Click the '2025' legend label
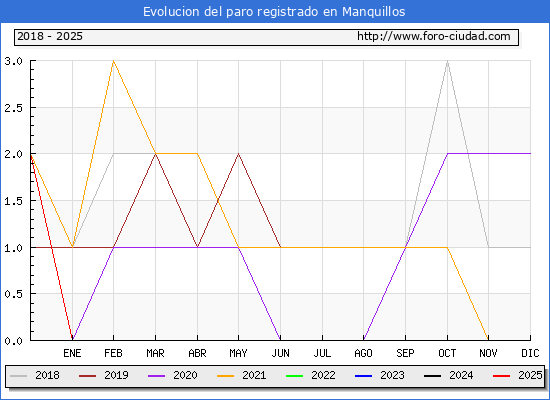 click(x=530, y=375)
